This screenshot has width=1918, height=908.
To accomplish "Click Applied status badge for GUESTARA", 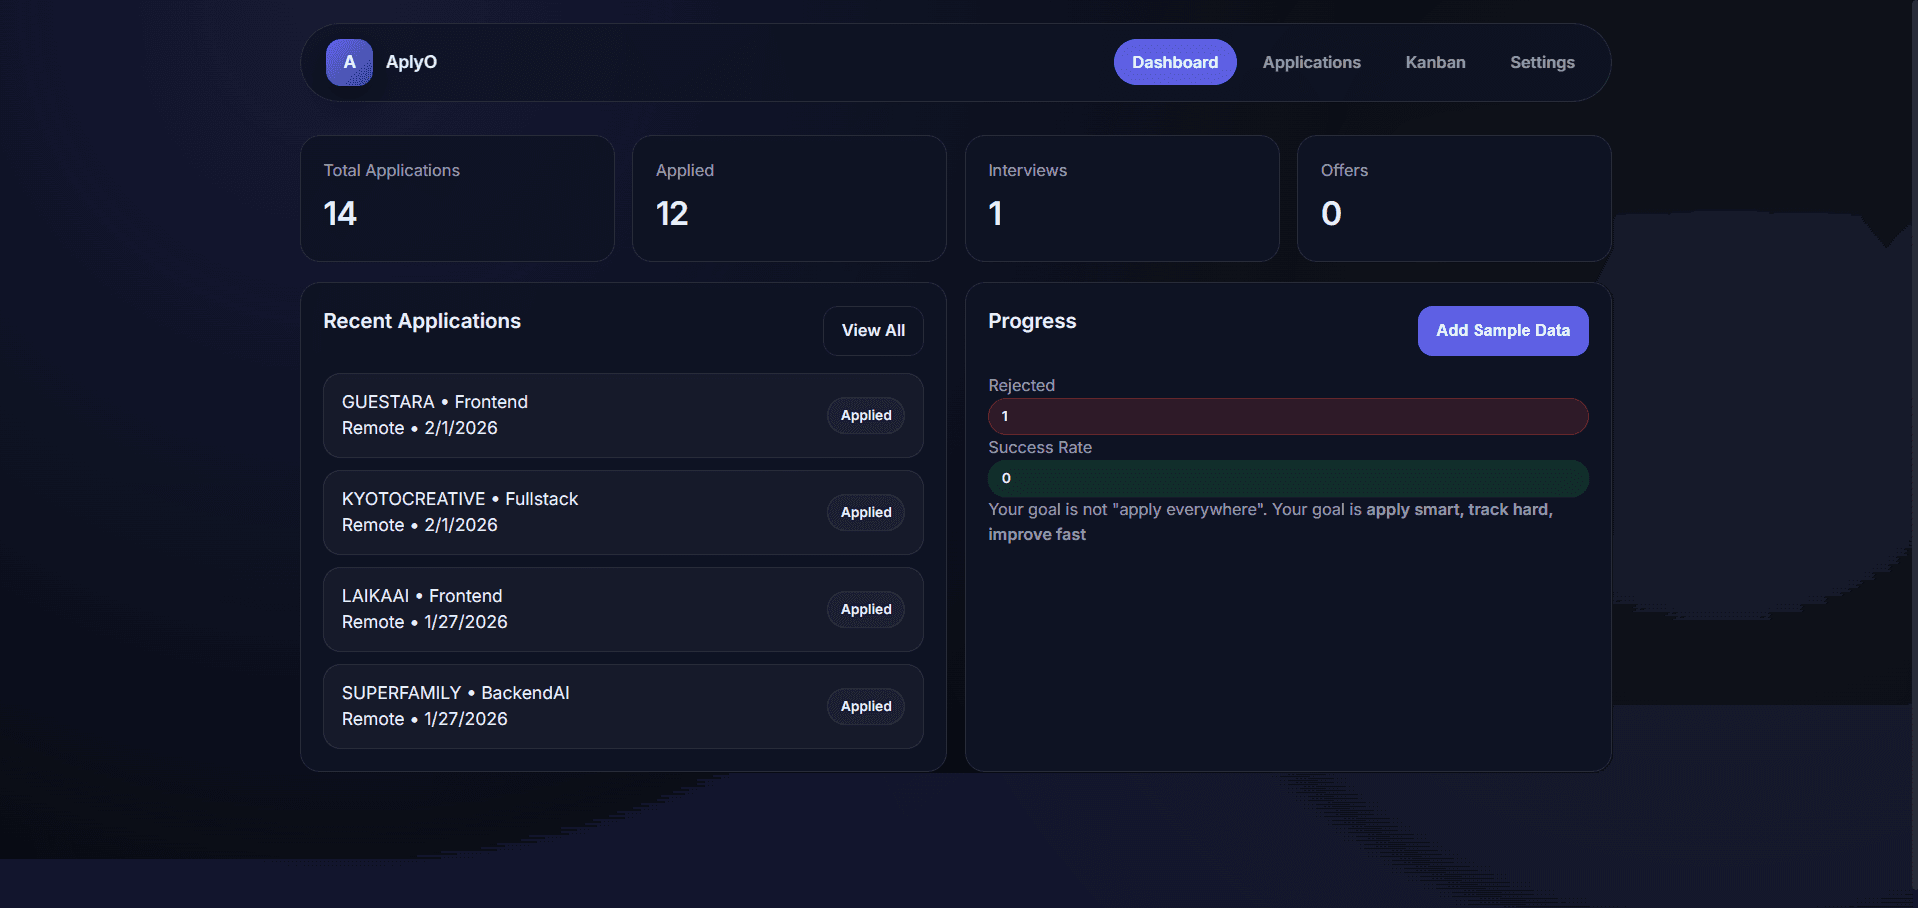I will [865, 416].
